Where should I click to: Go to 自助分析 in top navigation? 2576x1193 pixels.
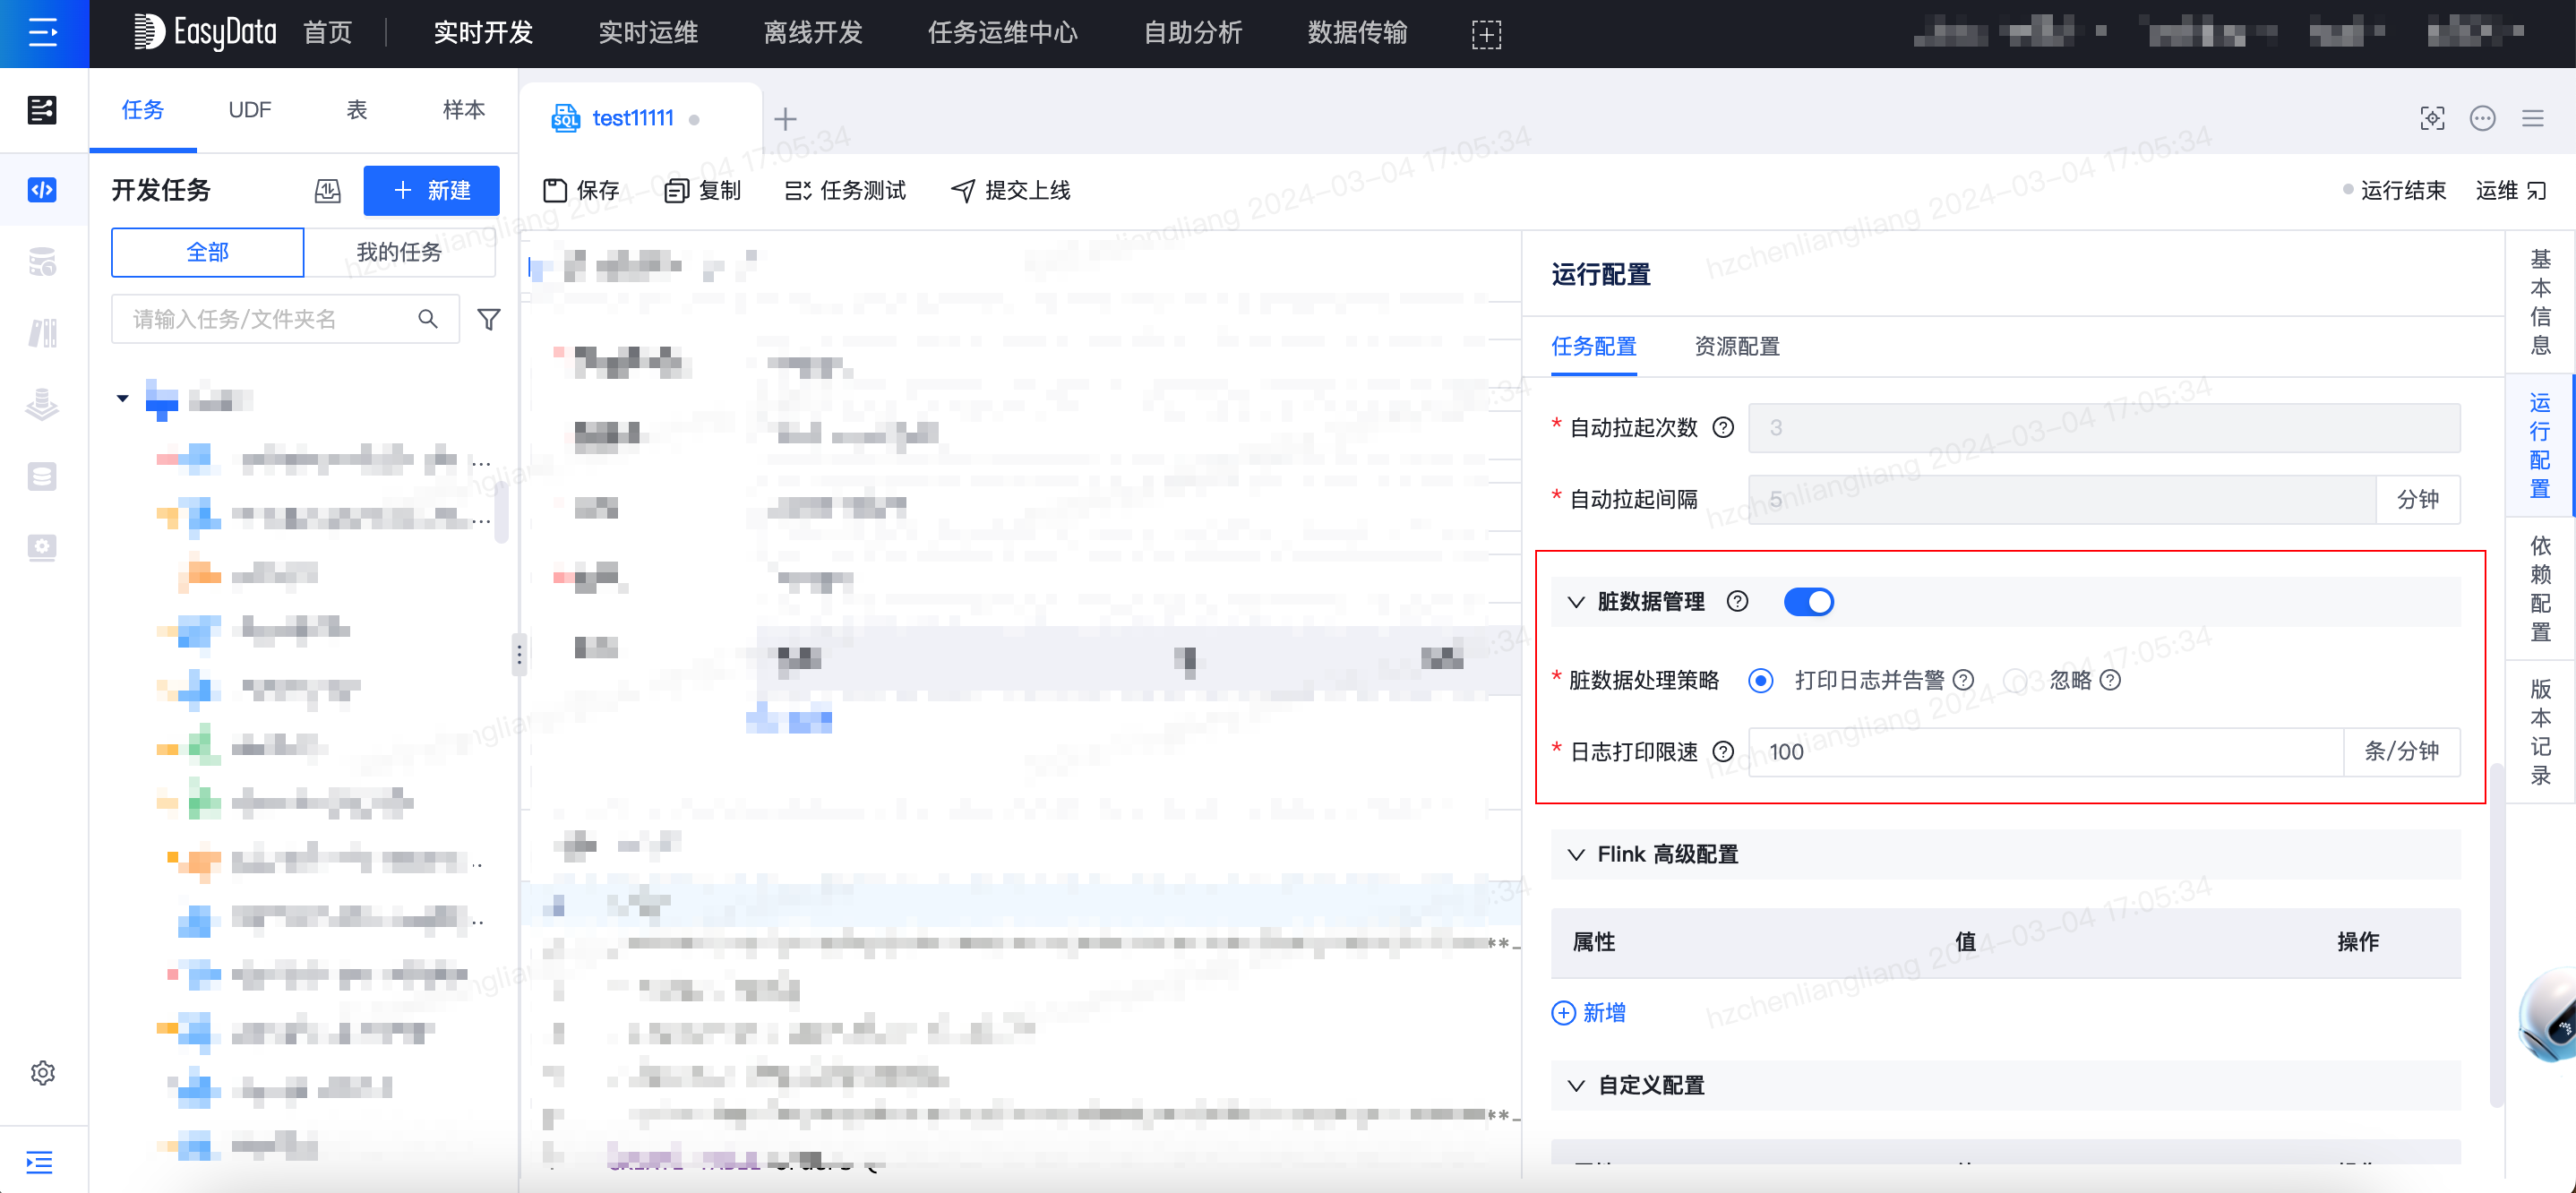point(1193,33)
